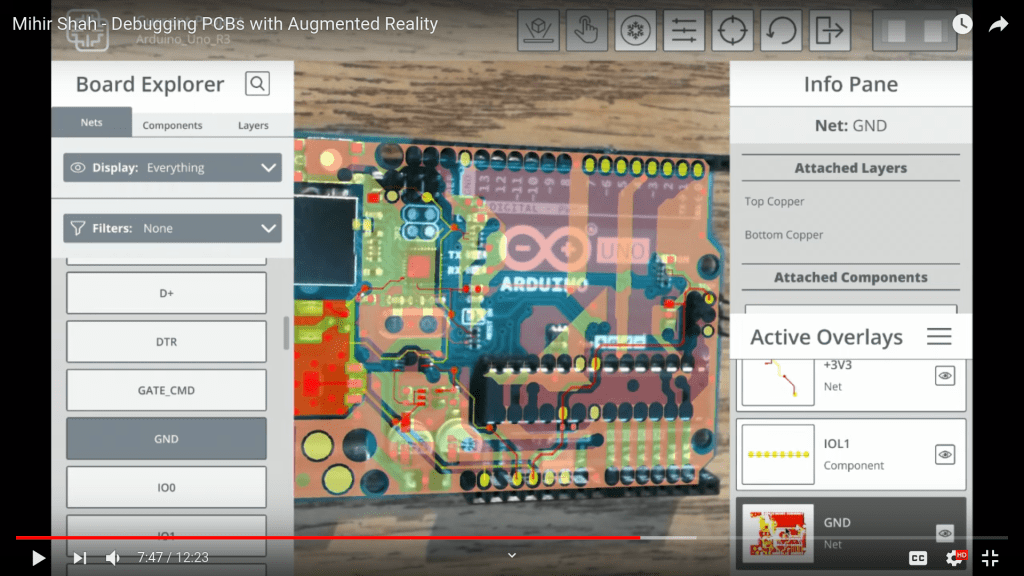This screenshot has height=576, width=1024.
Task: Toggle visibility of the +3V3 net overlay
Action: point(944,375)
